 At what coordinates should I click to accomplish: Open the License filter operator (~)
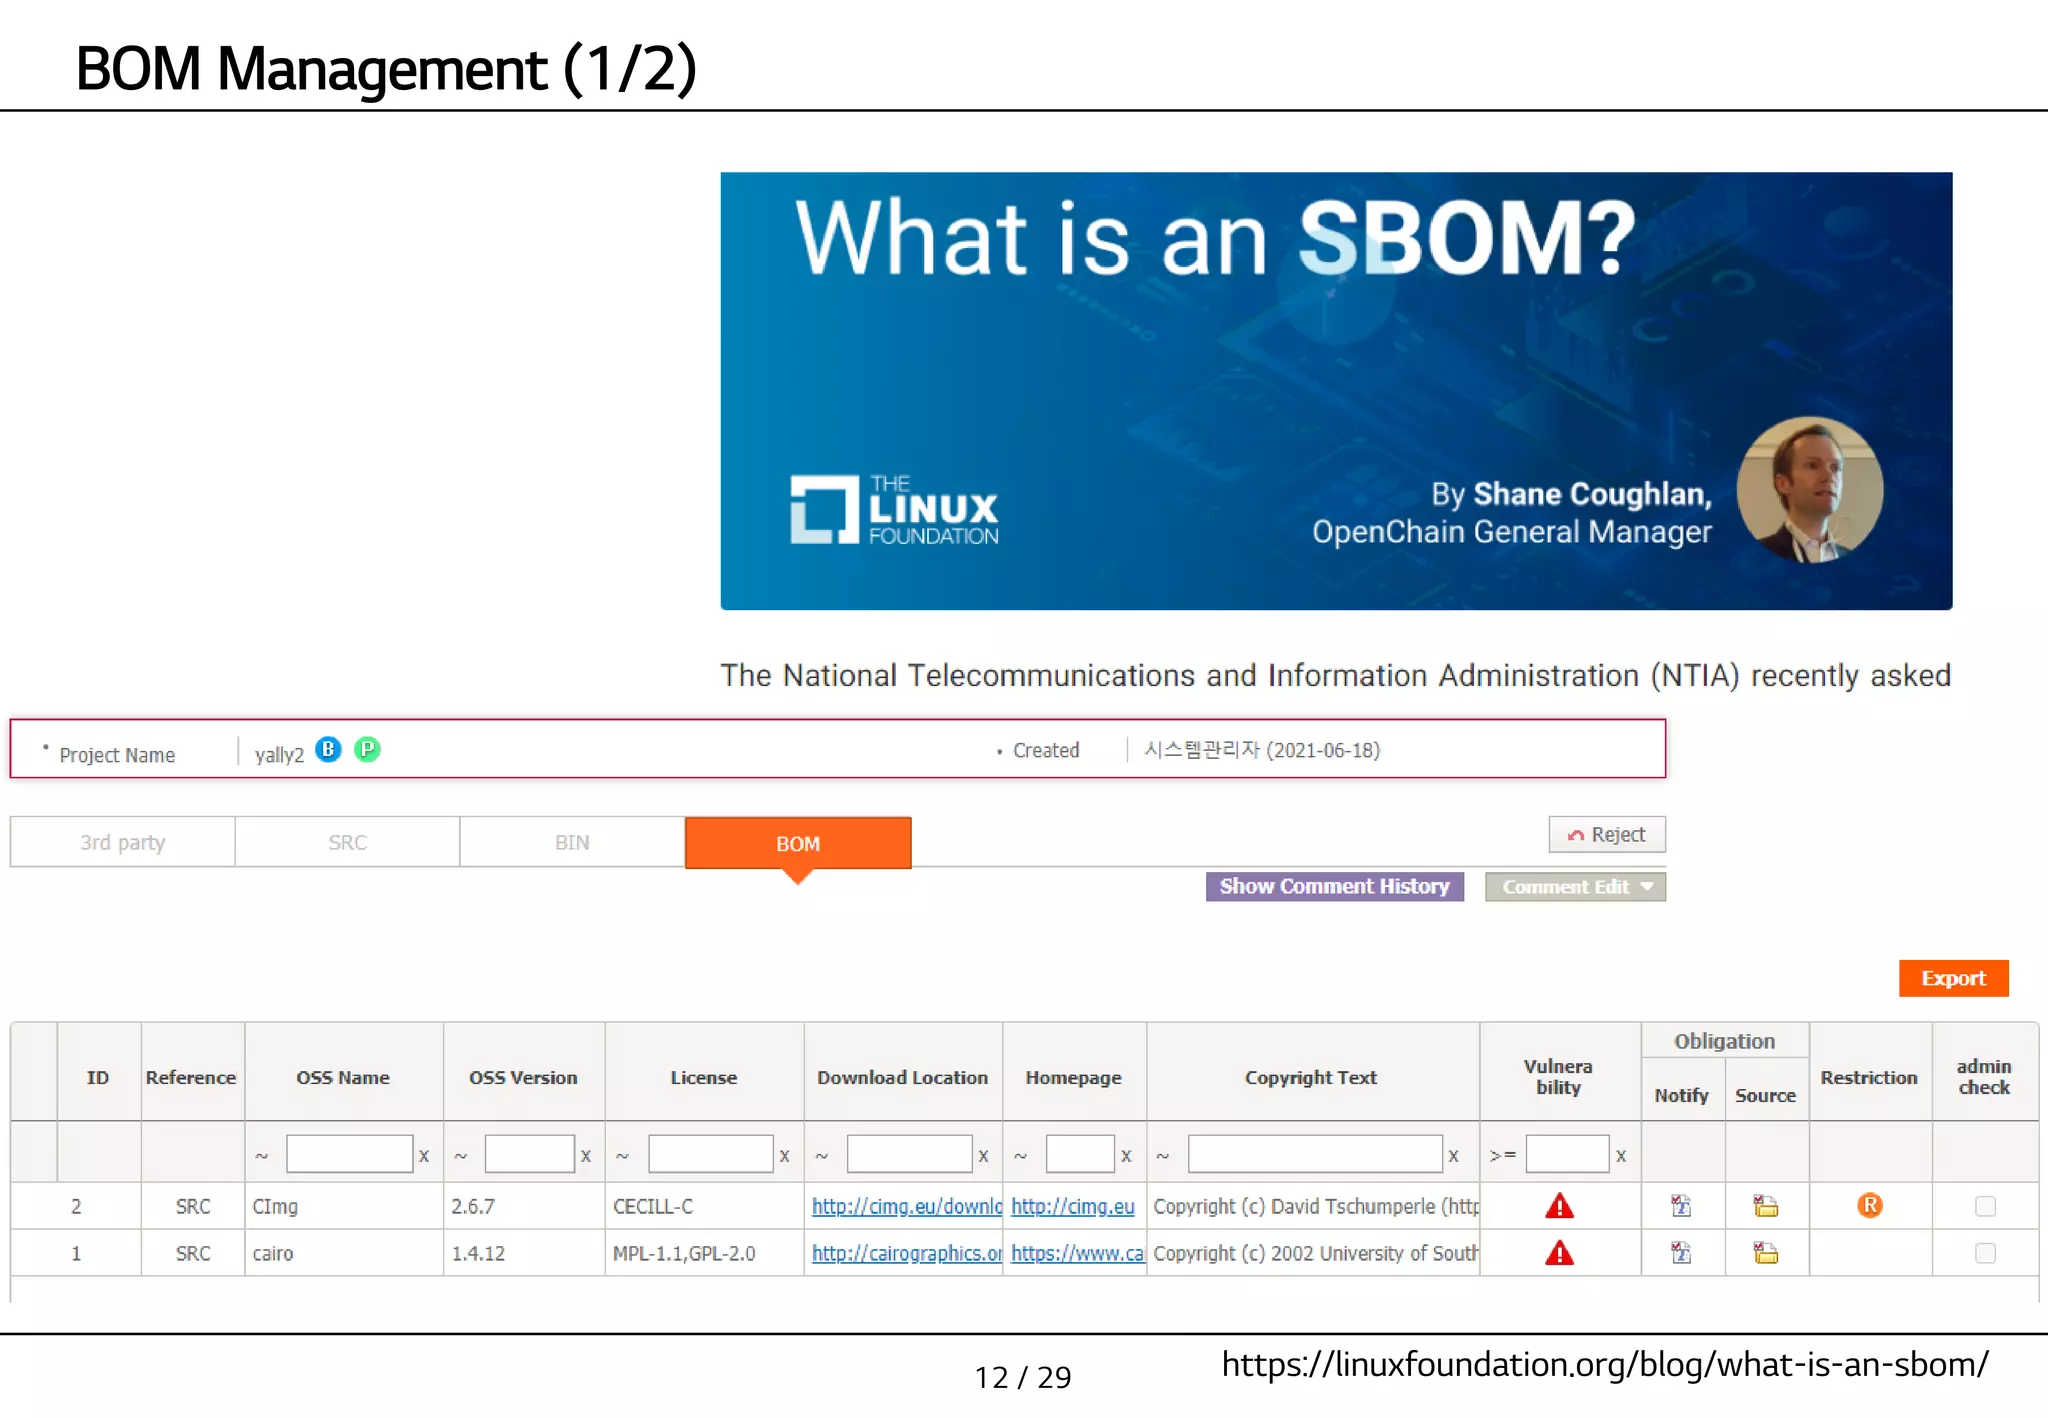coord(622,1156)
